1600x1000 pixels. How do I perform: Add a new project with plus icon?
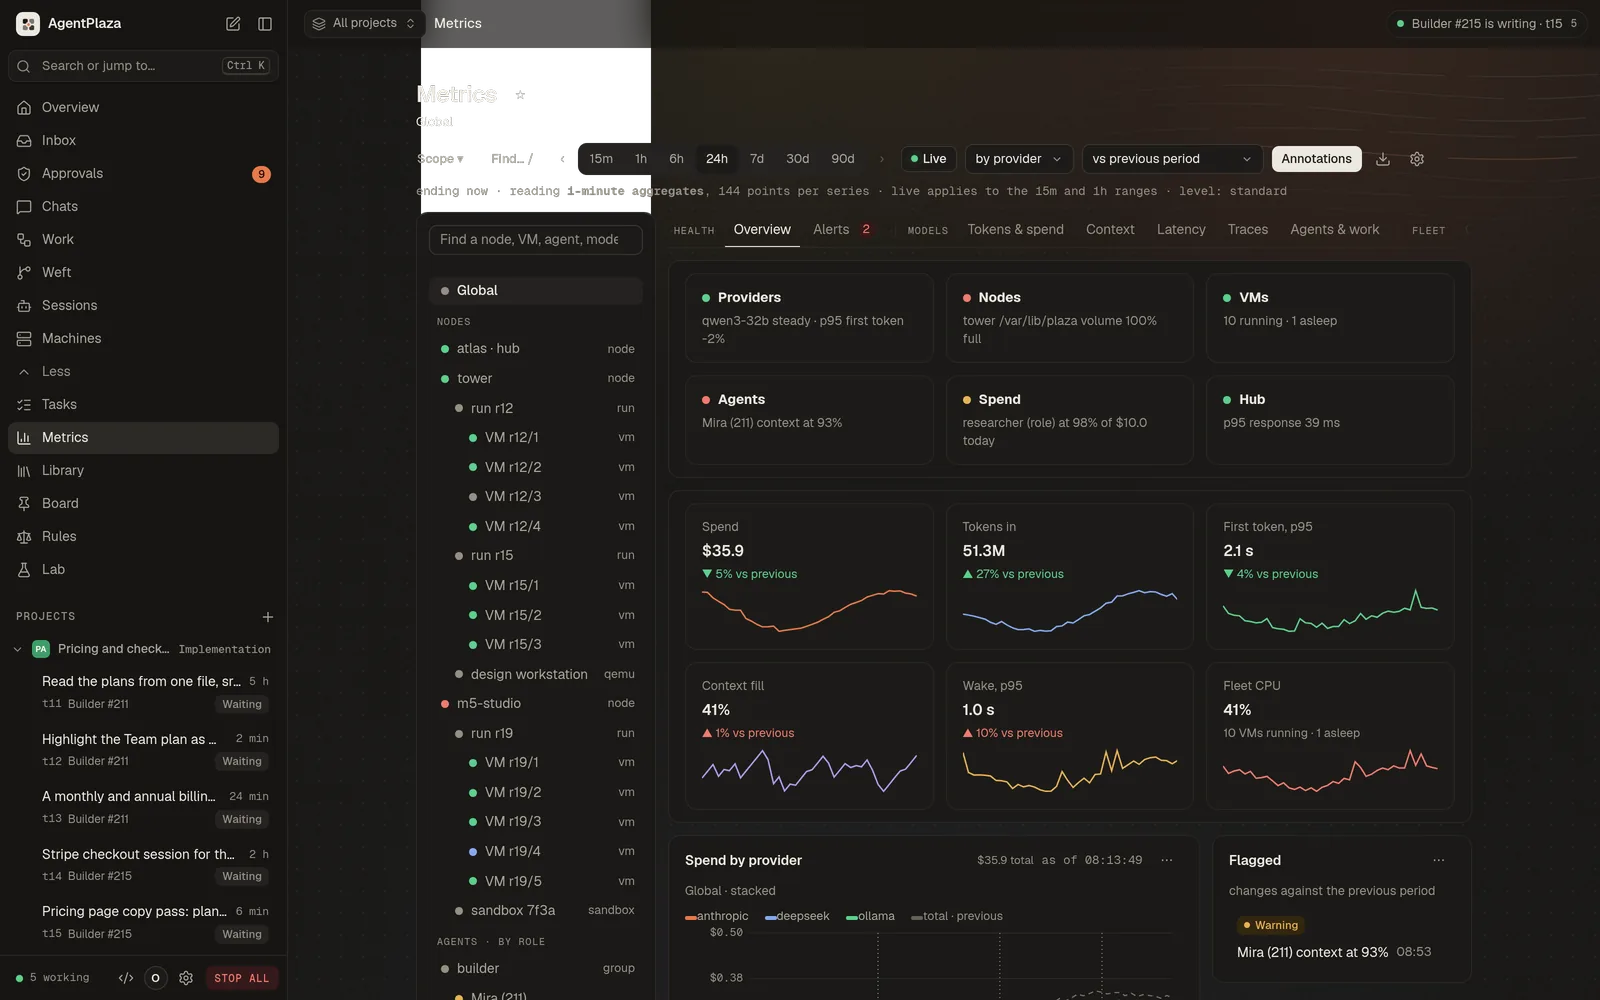(x=267, y=617)
